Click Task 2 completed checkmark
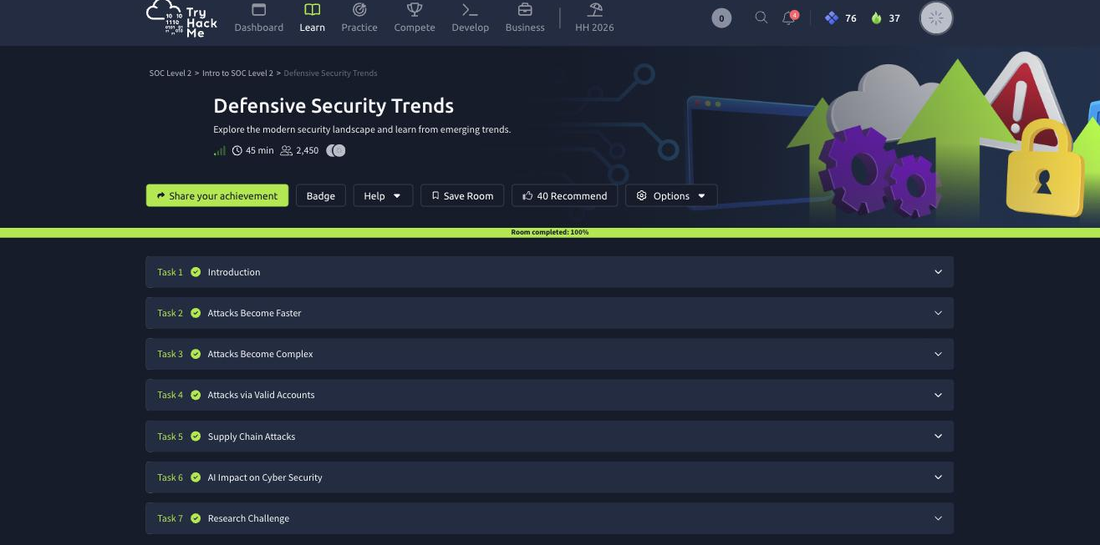This screenshot has width=1100, height=545. point(196,313)
